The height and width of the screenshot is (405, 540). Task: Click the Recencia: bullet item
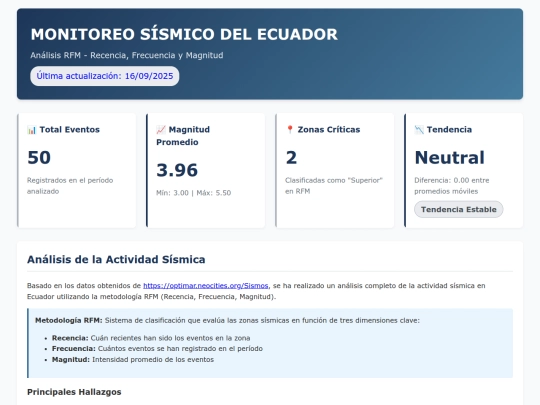(151, 338)
